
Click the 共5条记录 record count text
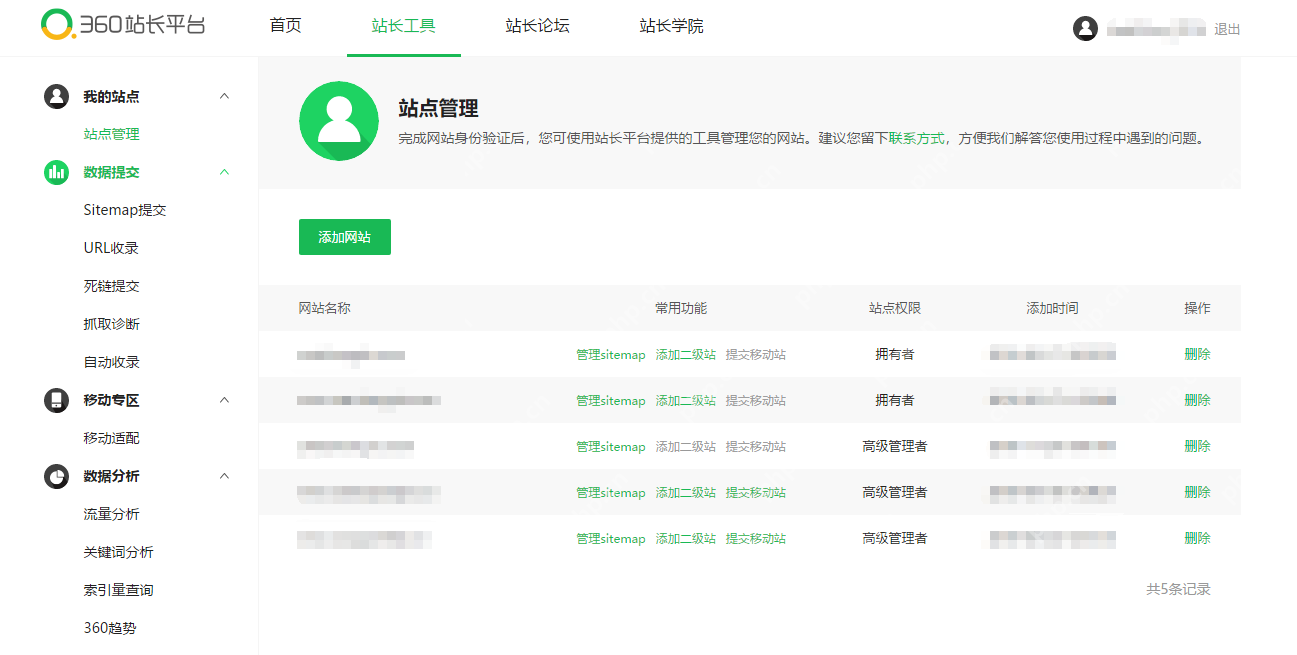click(1178, 590)
